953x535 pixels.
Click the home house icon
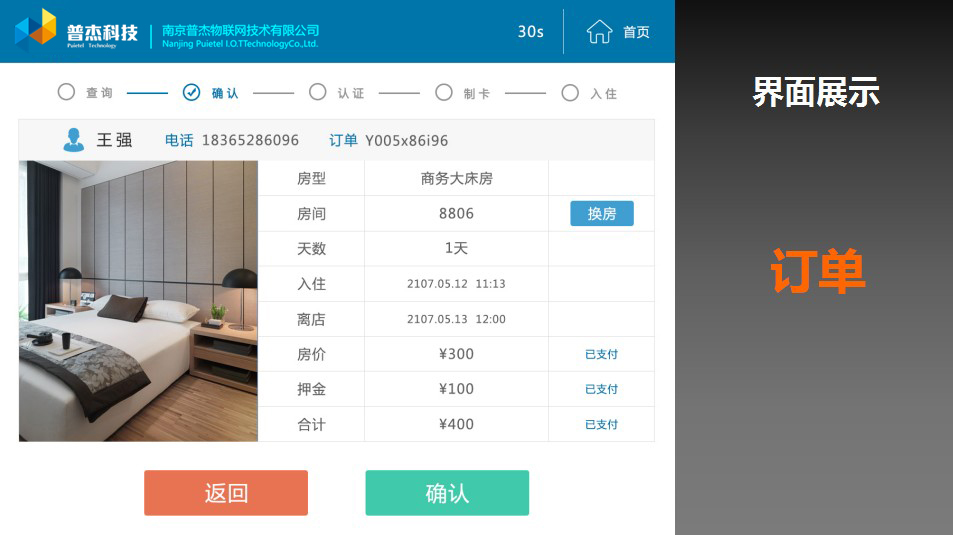coord(599,32)
